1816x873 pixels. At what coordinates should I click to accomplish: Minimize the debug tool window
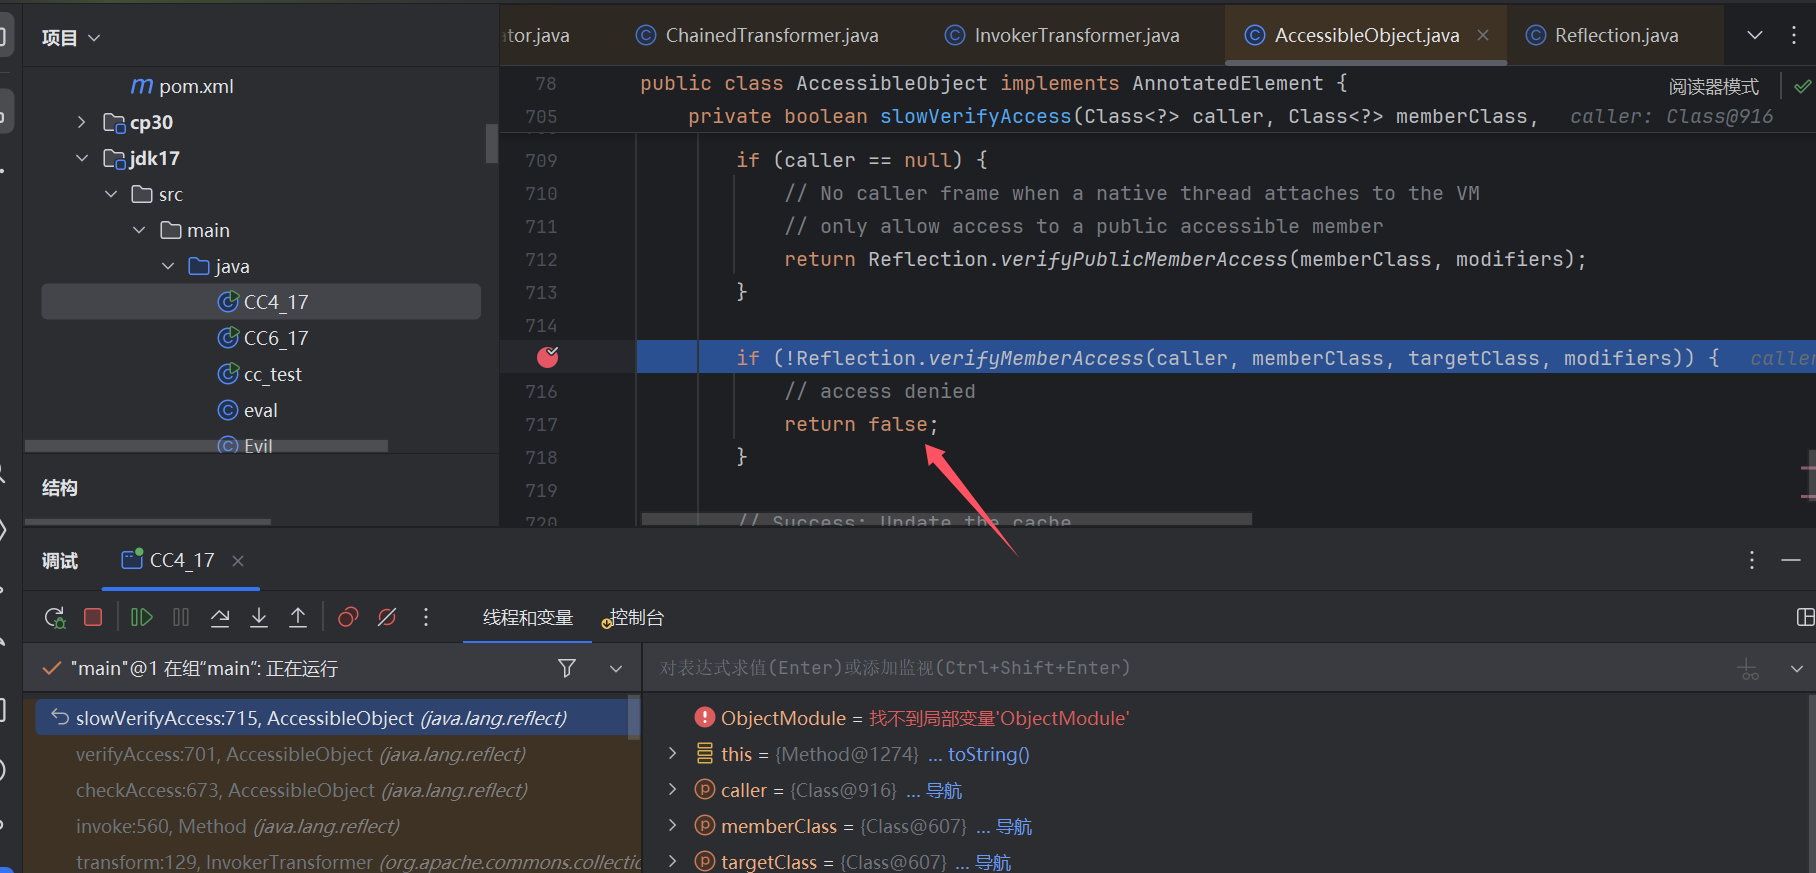[1791, 560]
